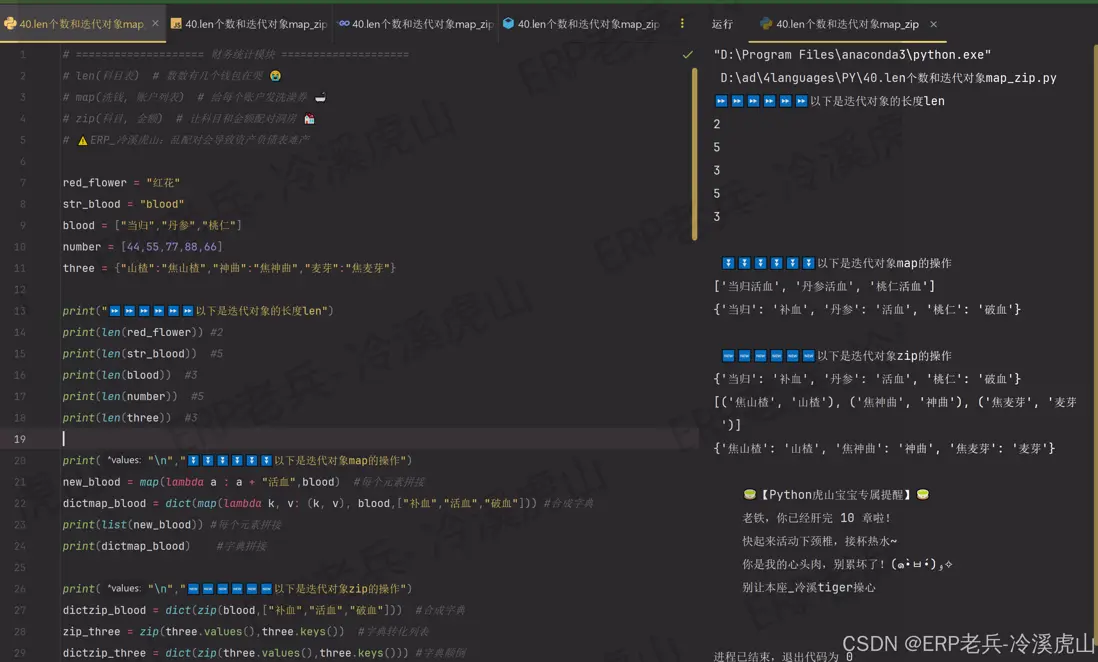1098x662 pixels.
Task: Click the output {'焦山楂': '山楂', '焦神曲': '神曲'...} line
Action: [884, 448]
